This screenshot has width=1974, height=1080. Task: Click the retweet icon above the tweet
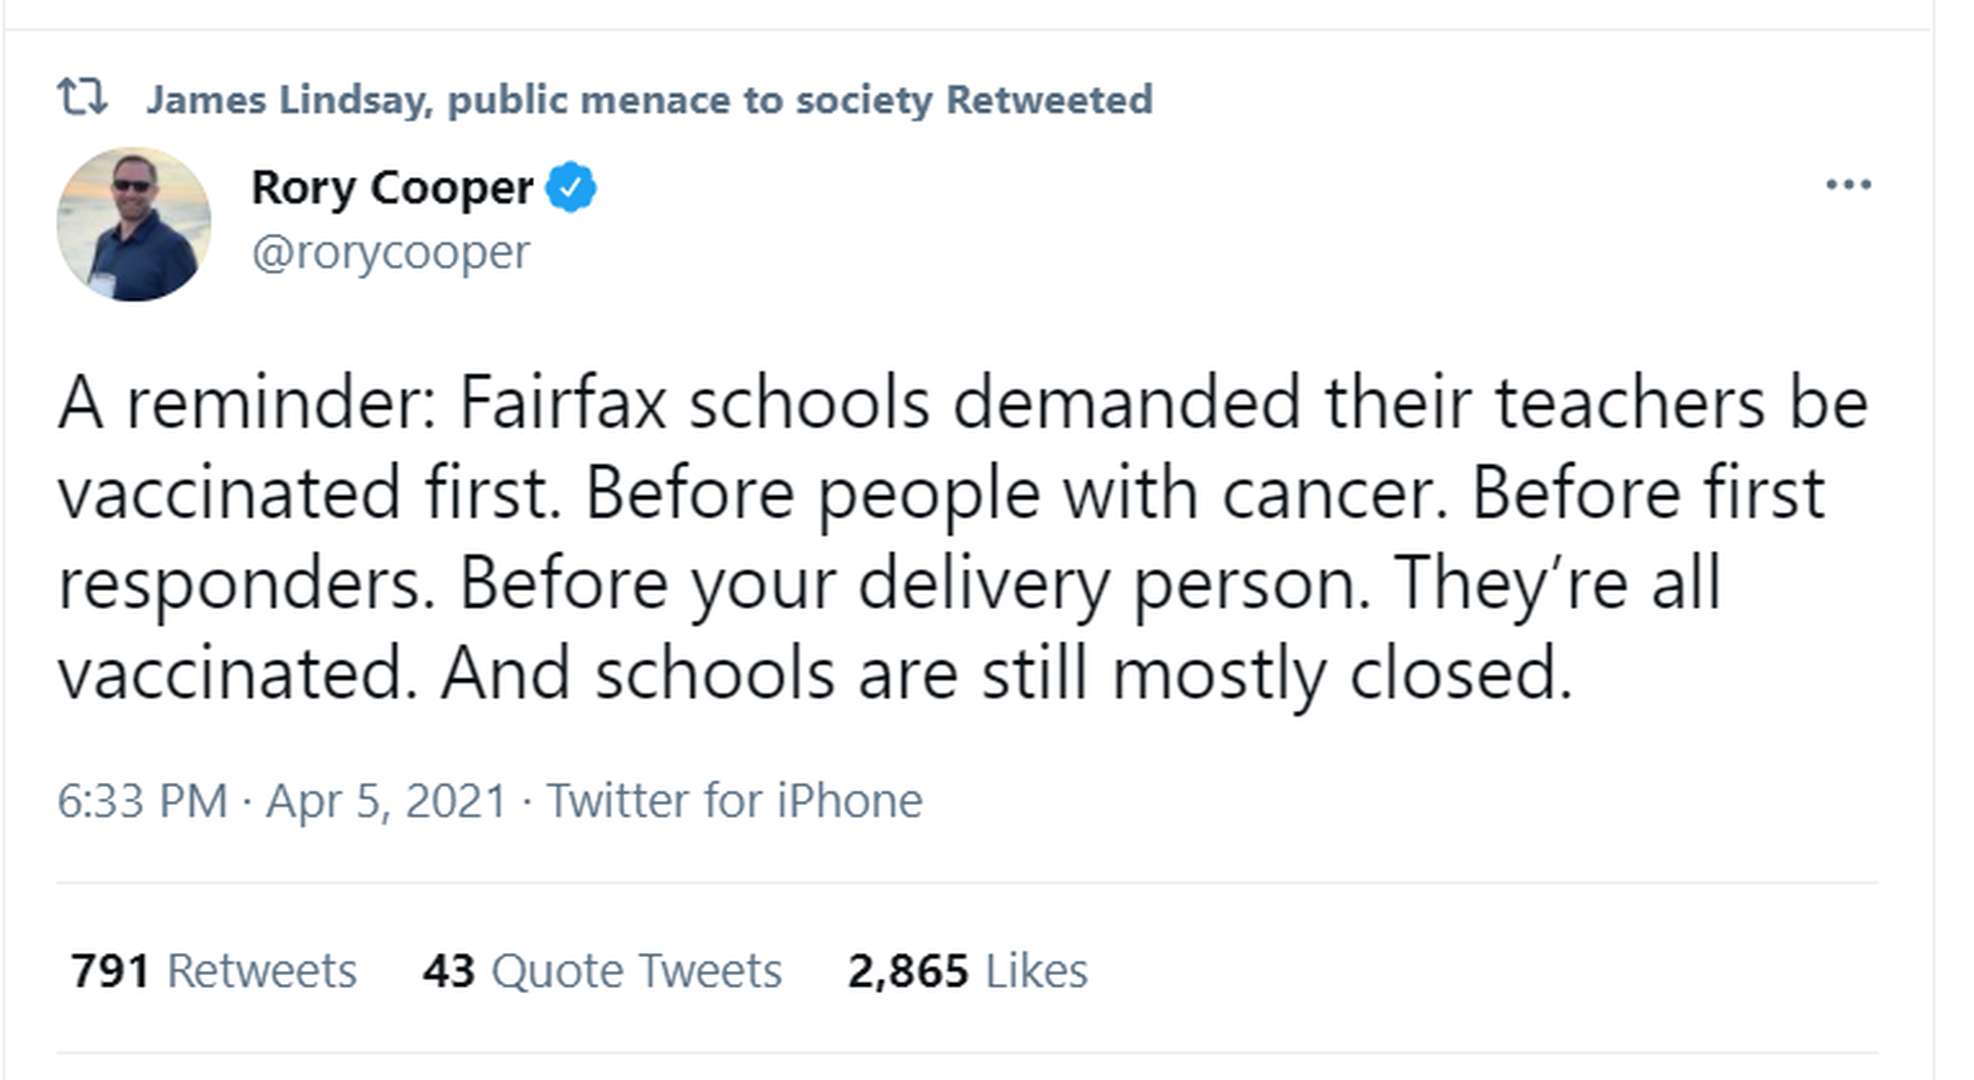click(x=82, y=98)
